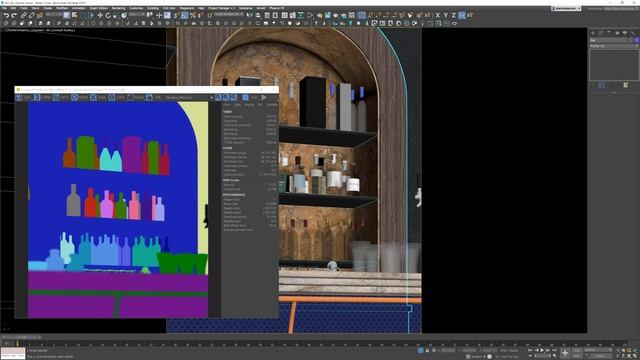The width and height of the screenshot is (640, 360).
Task: Open the File menu
Action: pyautogui.click(x=4, y=8)
